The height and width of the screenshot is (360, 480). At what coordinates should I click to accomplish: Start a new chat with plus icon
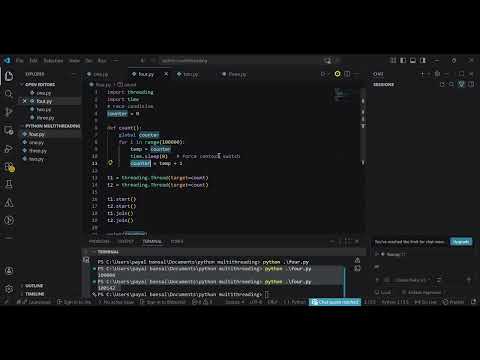point(422,74)
